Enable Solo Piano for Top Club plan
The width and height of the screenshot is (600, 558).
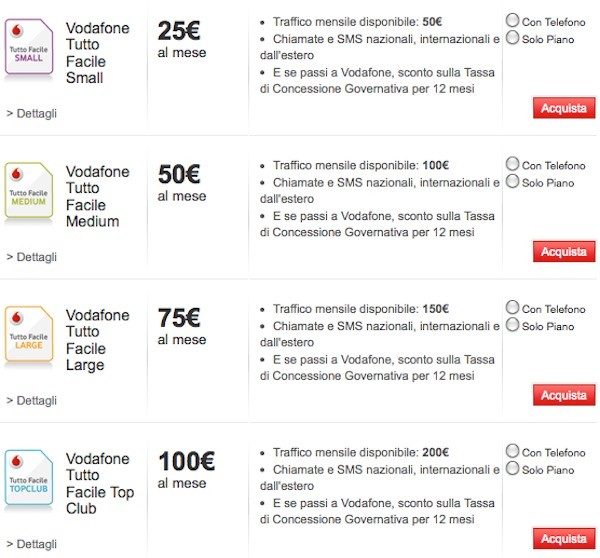click(x=513, y=469)
